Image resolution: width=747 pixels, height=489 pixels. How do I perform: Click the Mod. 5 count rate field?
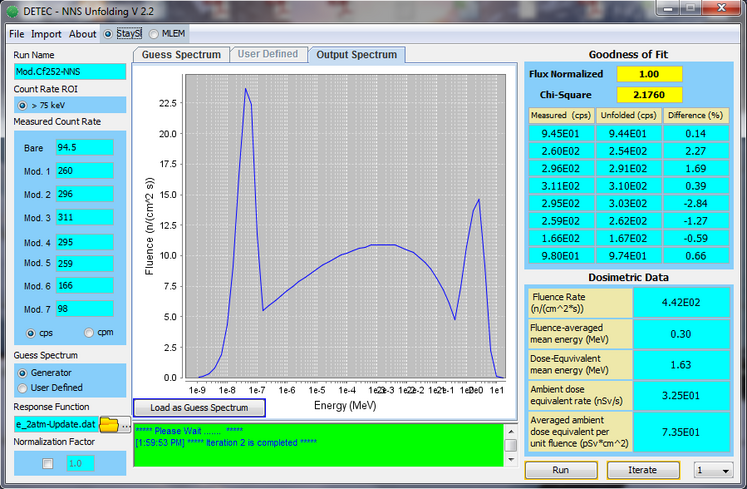click(x=84, y=264)
